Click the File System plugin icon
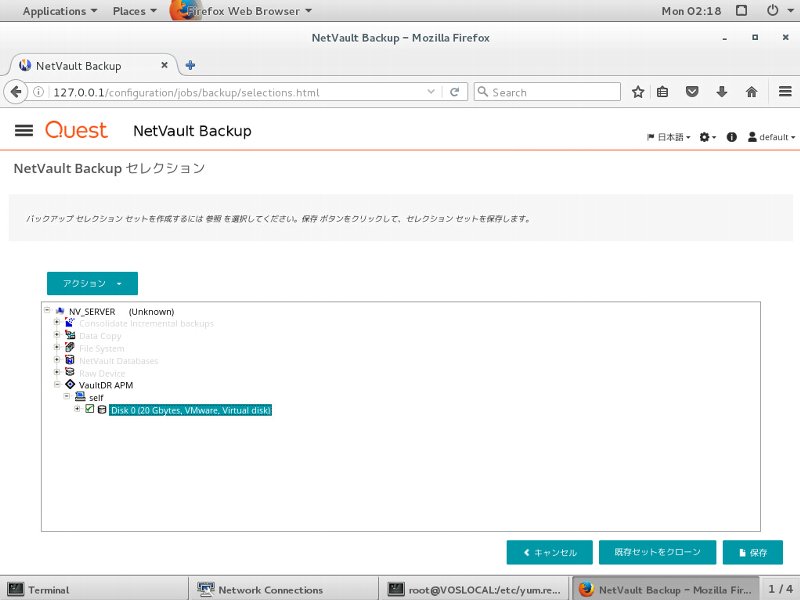 point(70,347)
